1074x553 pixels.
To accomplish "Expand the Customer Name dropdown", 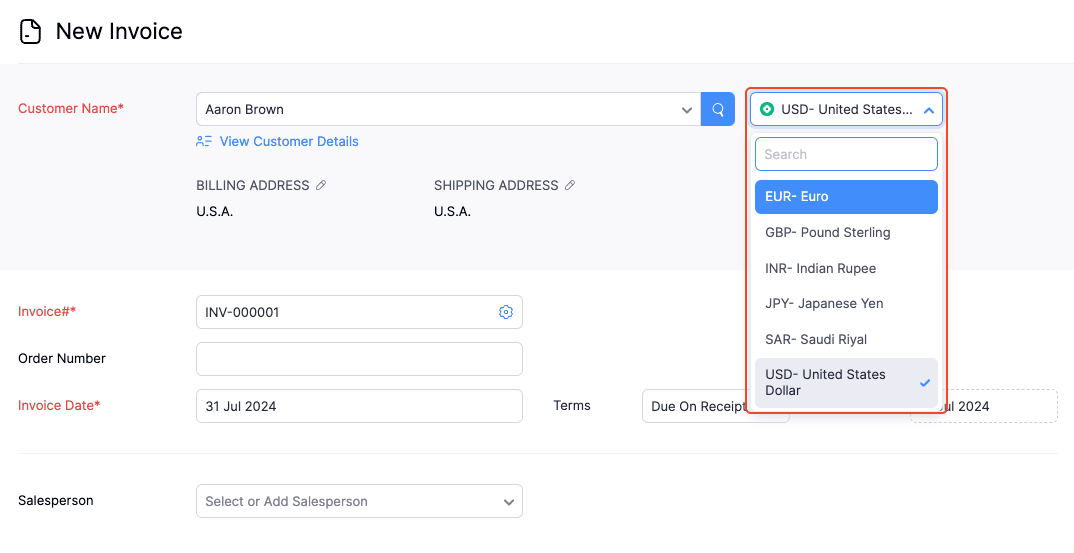I will (687, 109).
